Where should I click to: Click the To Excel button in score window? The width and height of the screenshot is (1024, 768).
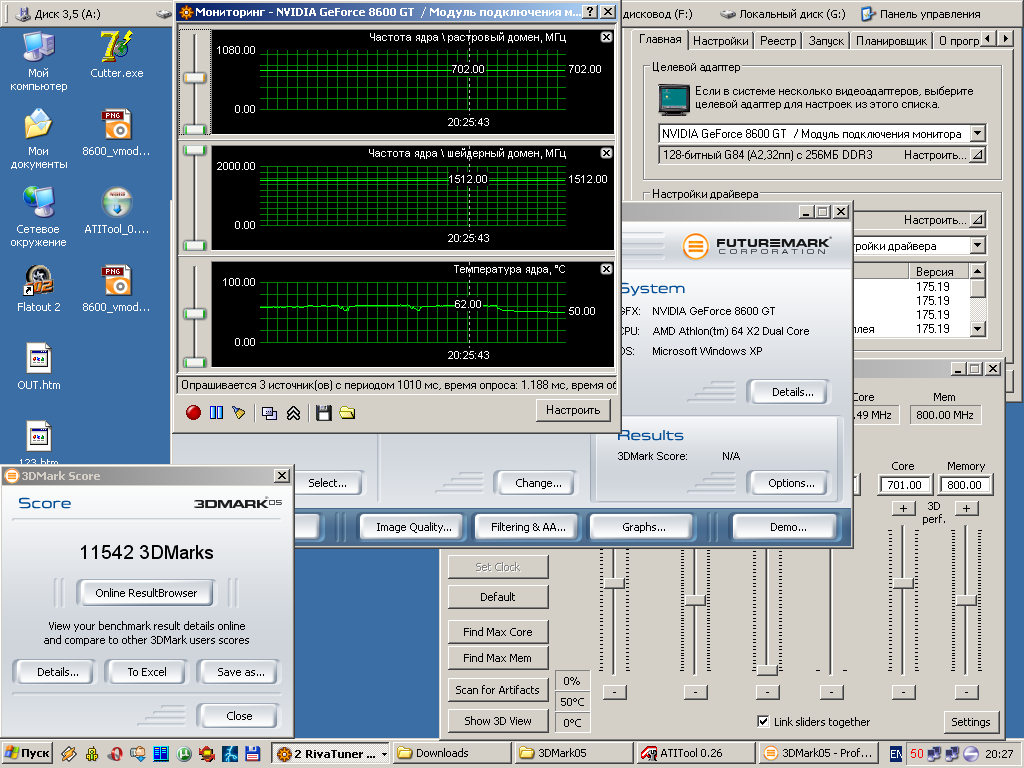(x=147, y=672)
